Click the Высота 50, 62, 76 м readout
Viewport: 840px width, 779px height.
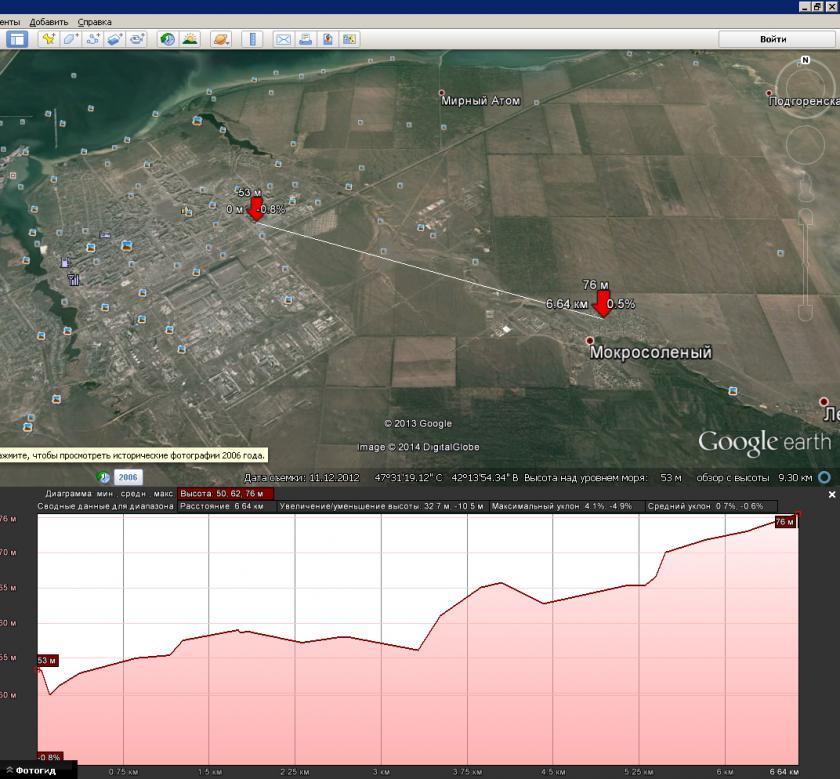pos(226,493)
